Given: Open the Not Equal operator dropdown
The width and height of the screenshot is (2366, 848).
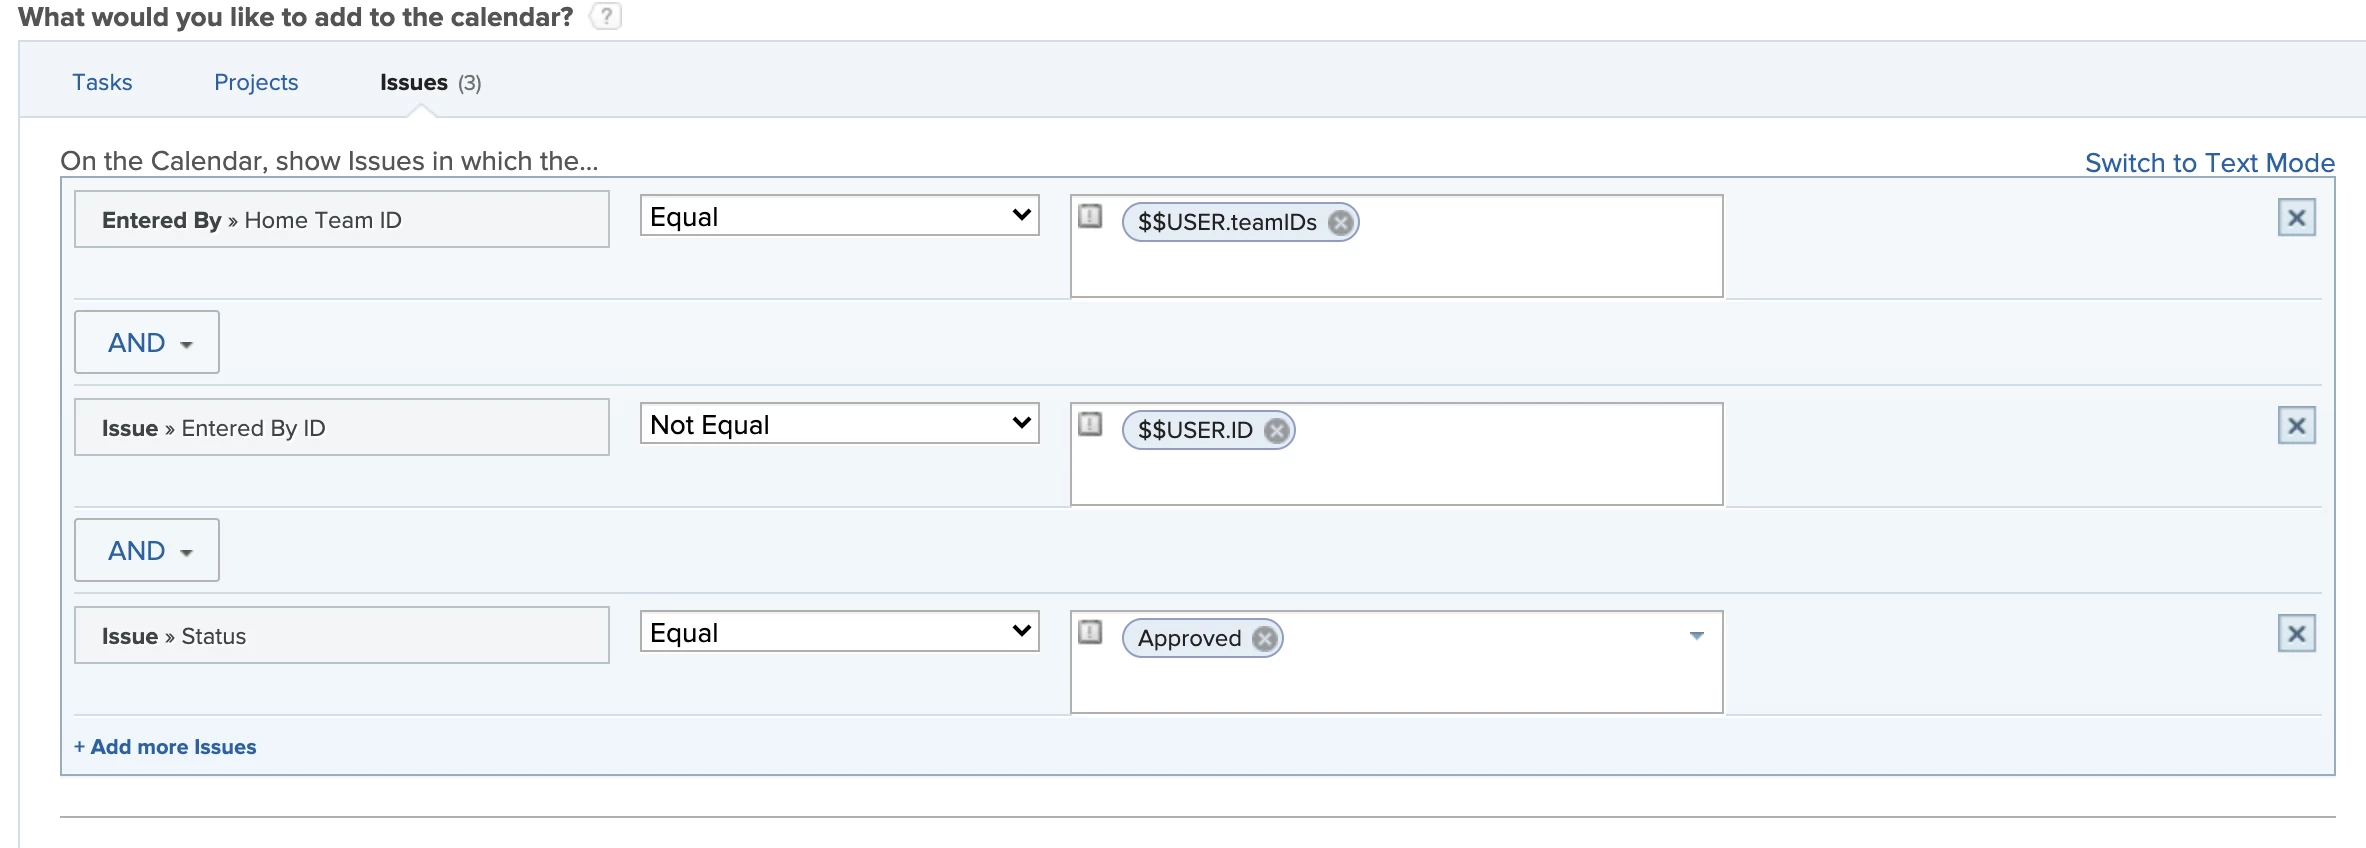Looking at the screenshot, I should pos(839,424).
